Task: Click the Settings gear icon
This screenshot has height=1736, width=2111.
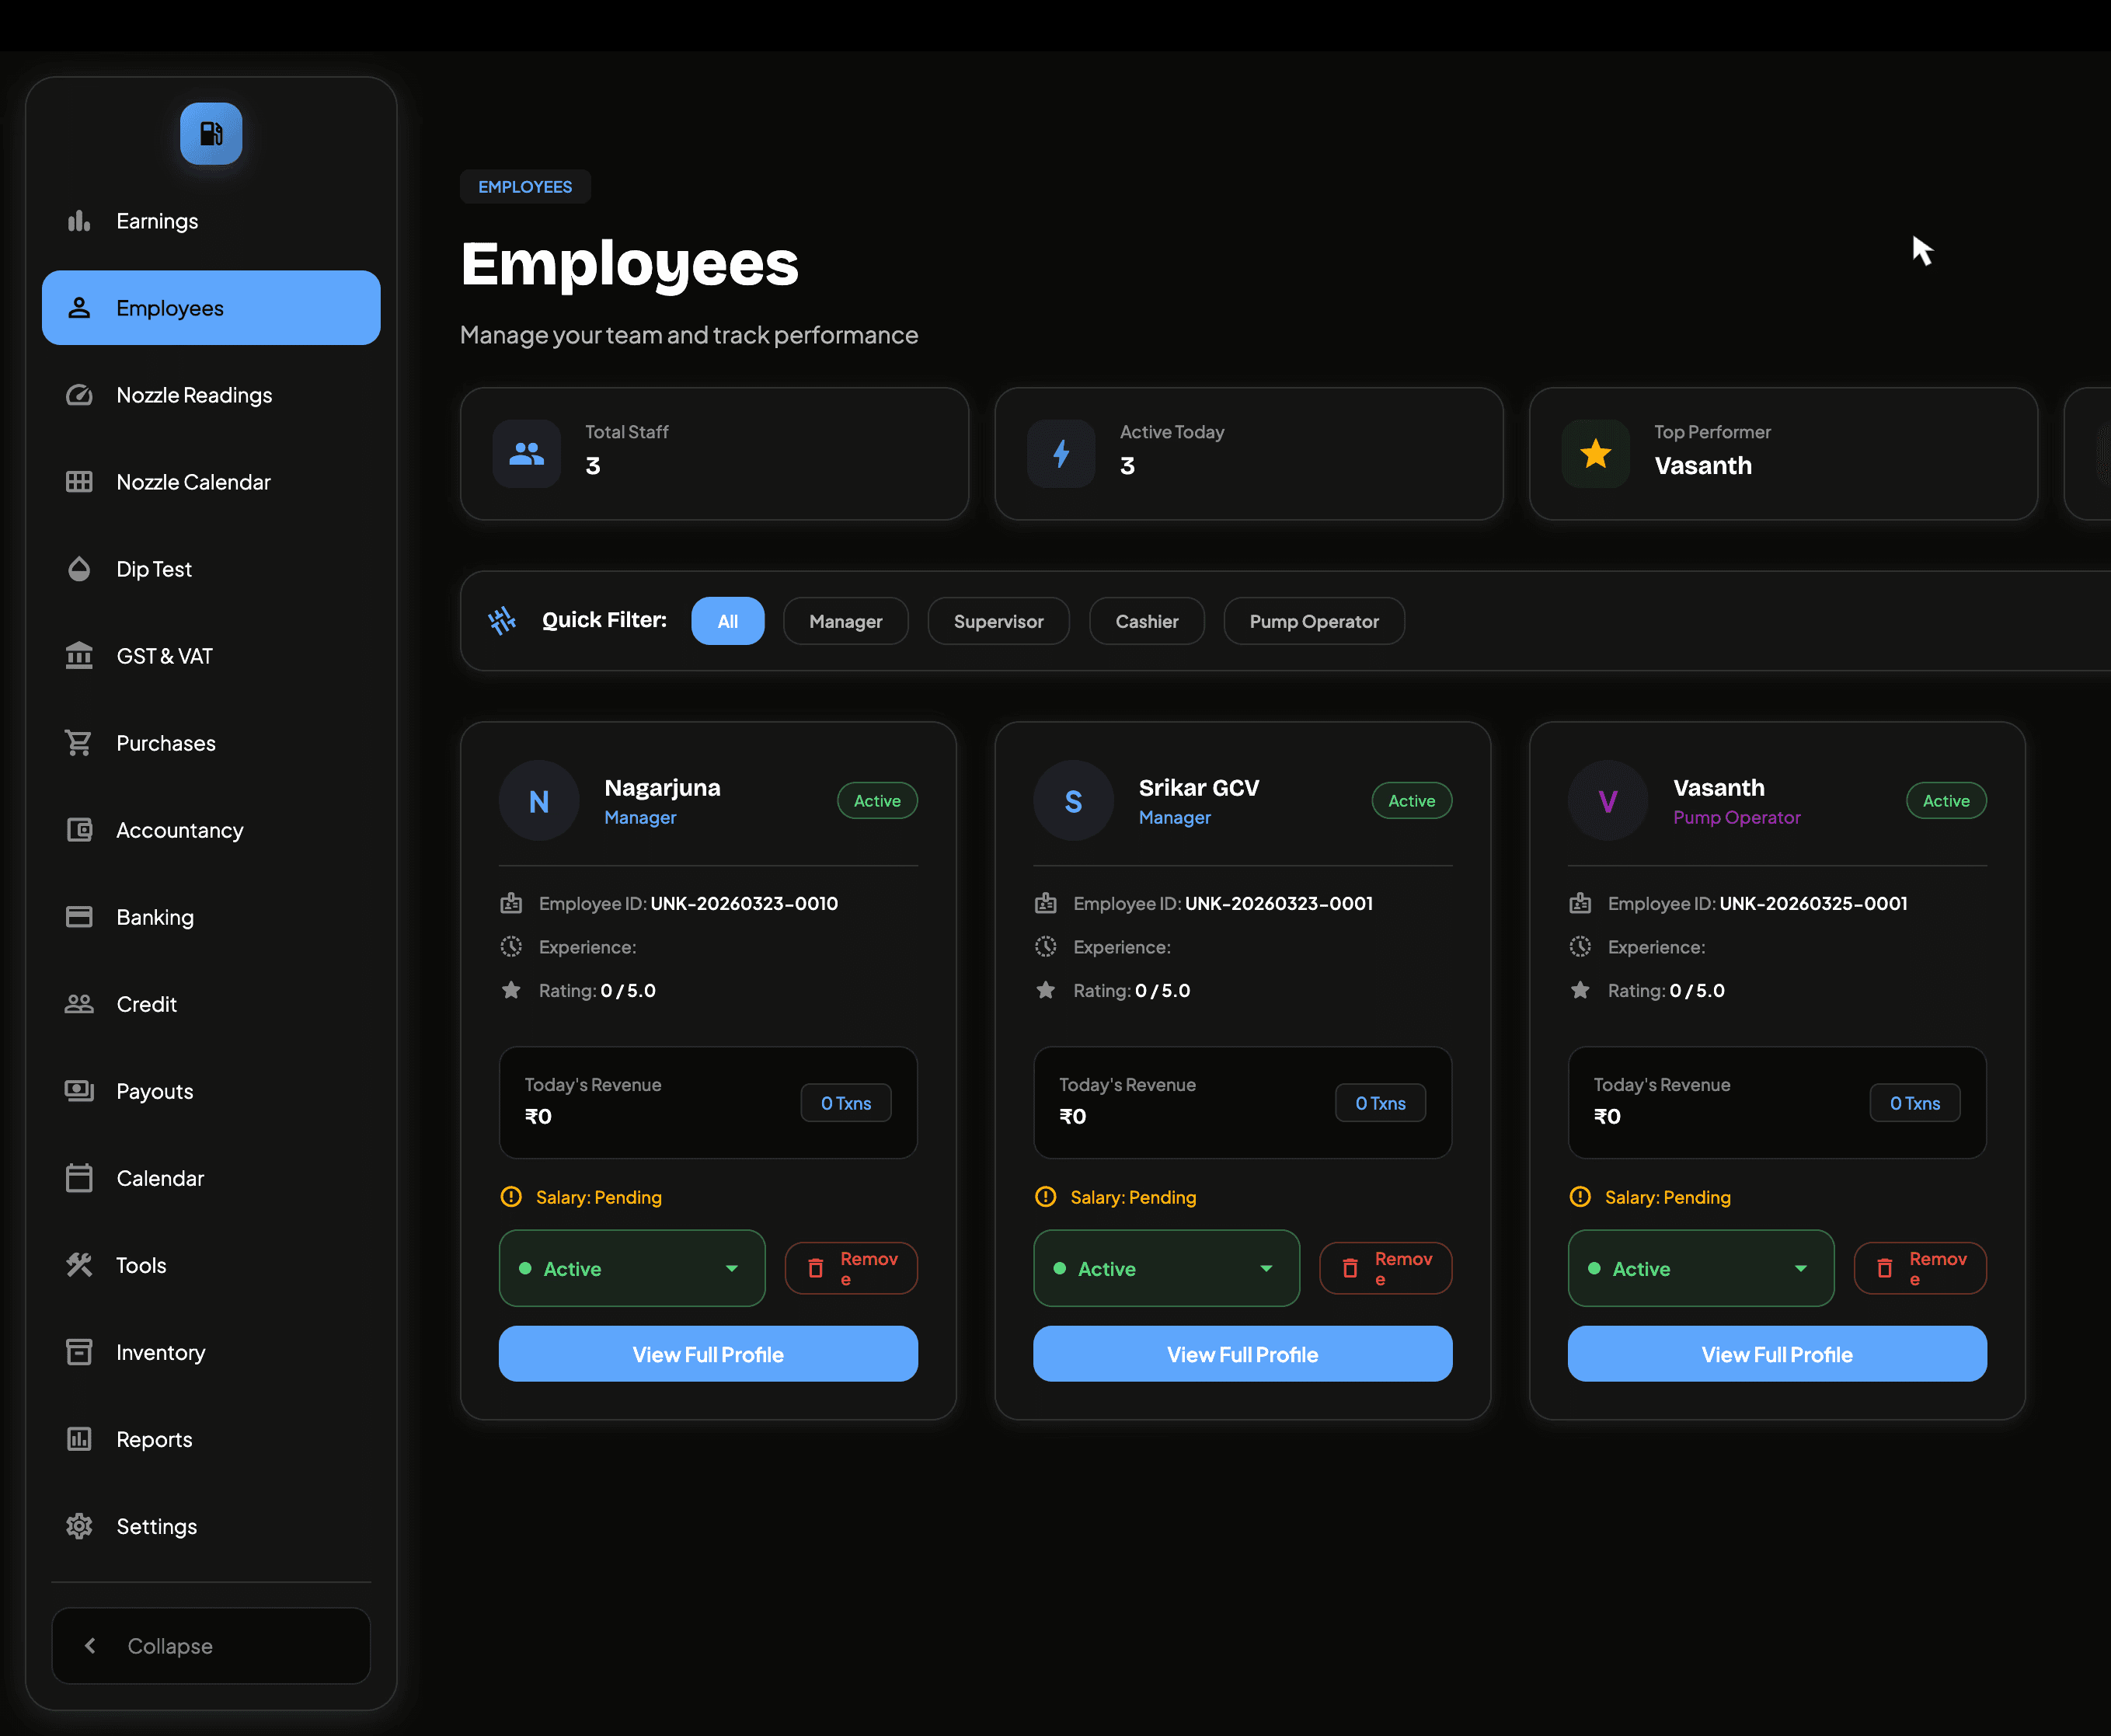Action: pos(79,1526)
